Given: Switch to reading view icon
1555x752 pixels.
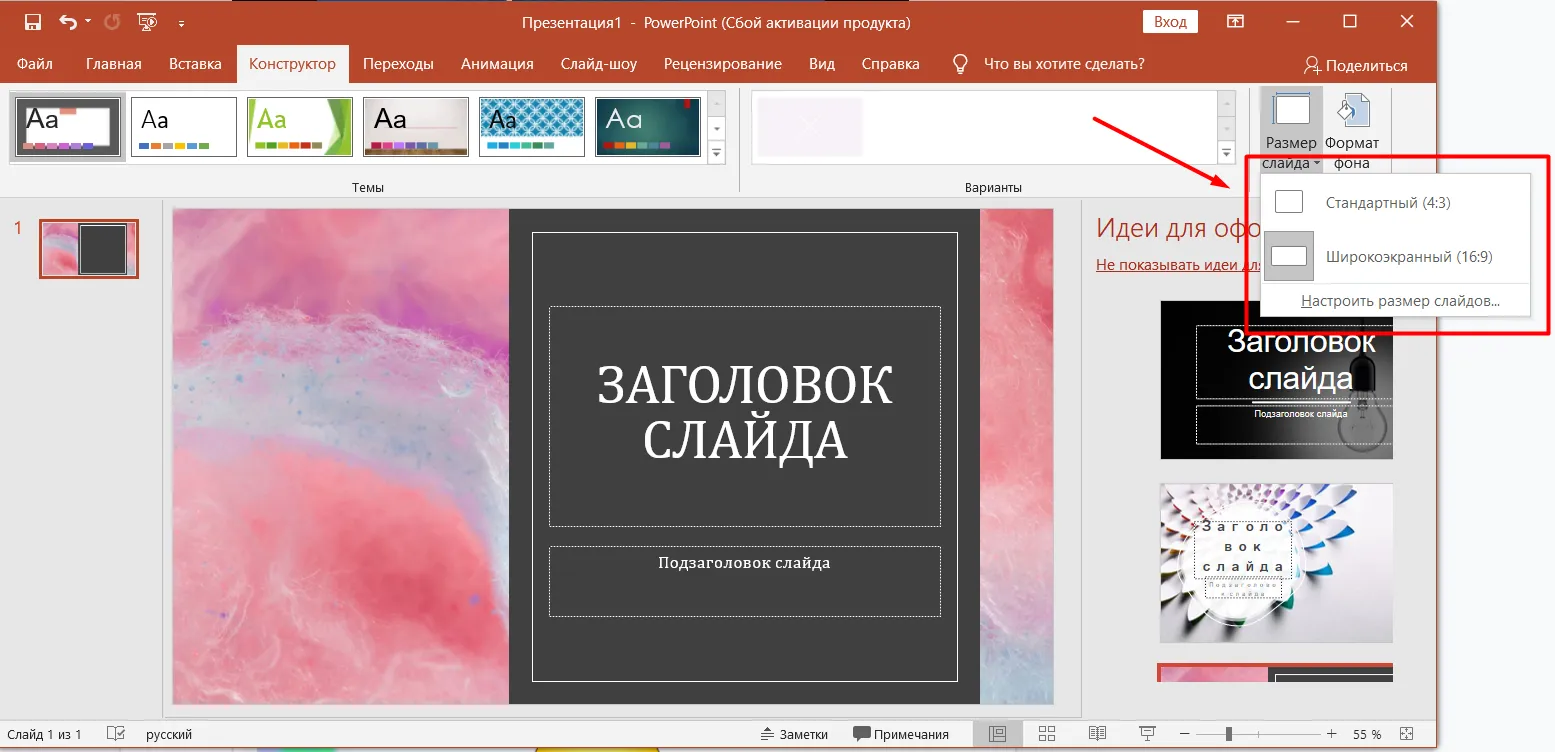Looking at the screenshot, I should tap(1097, 734).
